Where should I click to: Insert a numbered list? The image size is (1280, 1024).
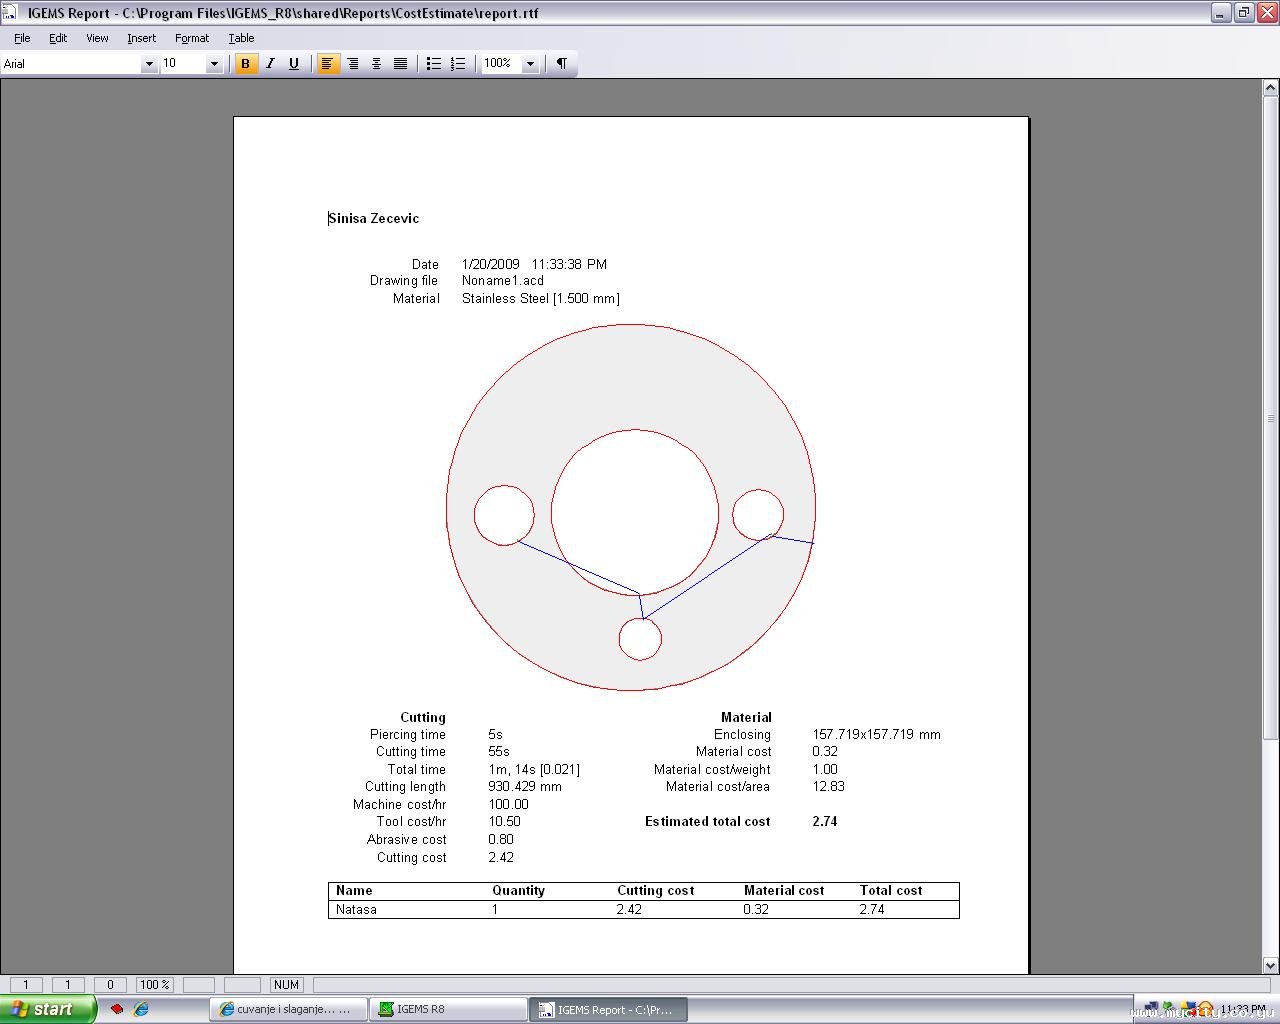458,64
